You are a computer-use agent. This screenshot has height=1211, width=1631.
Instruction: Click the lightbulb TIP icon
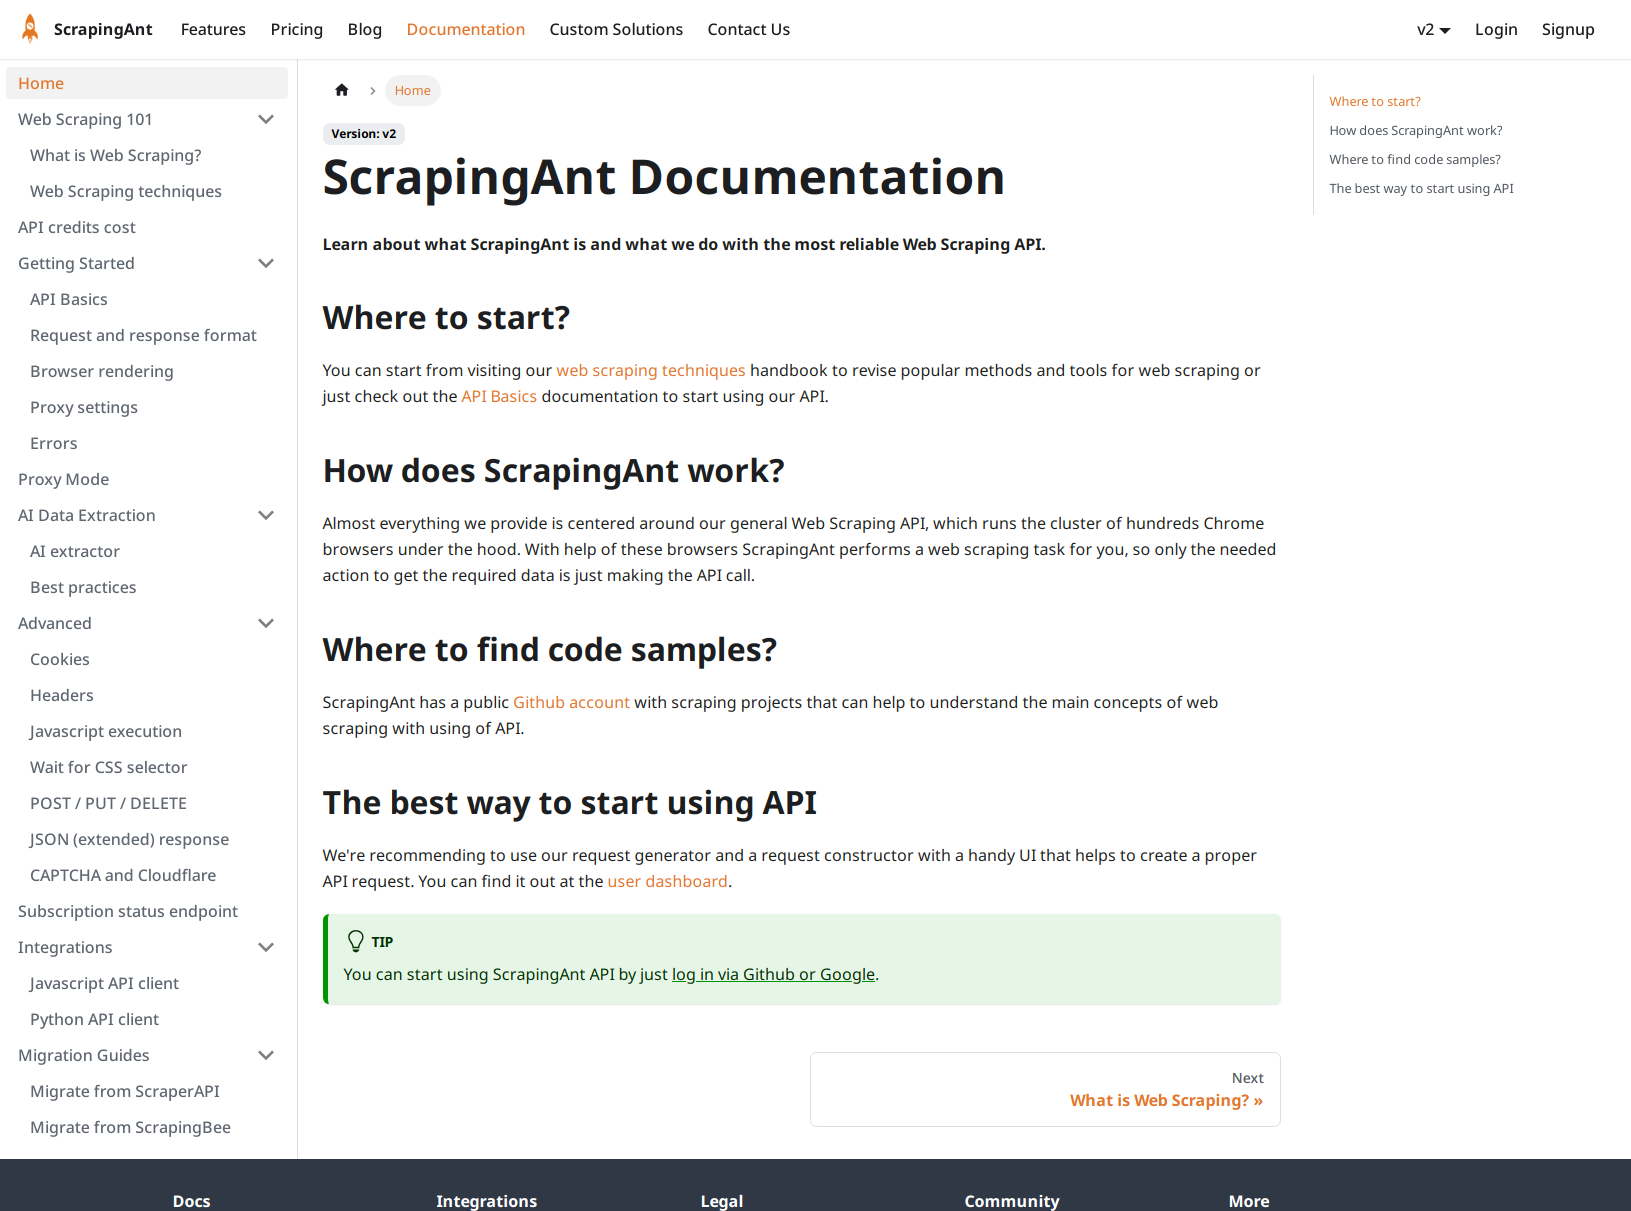coord(355,941)
